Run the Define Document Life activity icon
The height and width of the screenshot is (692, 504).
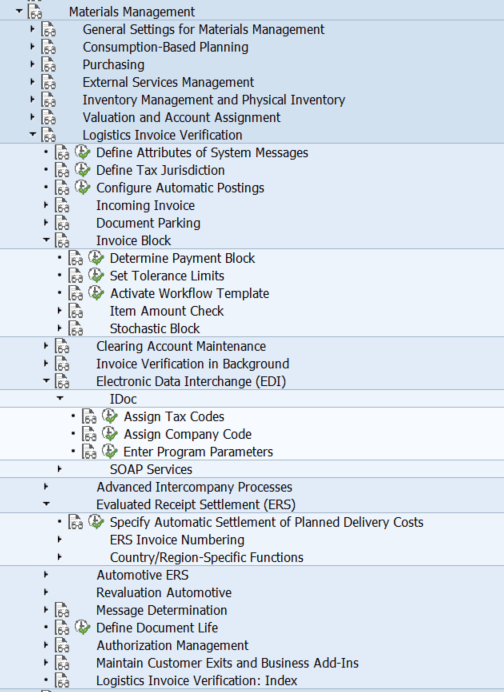(x=82, y=627)
